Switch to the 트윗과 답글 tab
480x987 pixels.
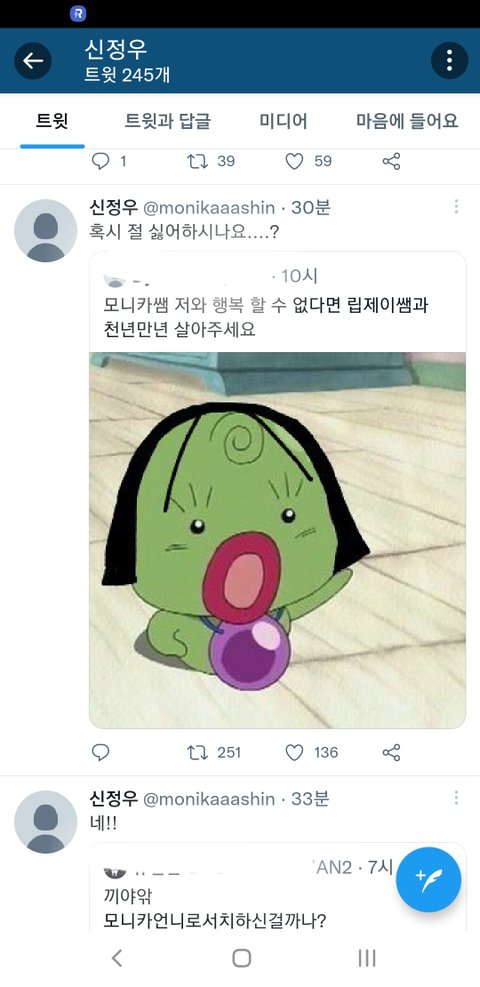pyautogui.click(x=167, y=121)
